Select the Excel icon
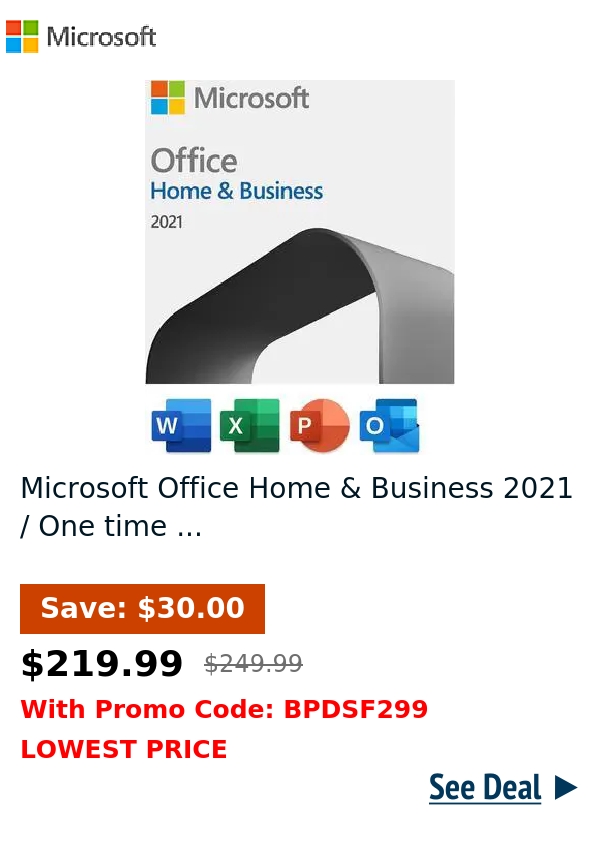The width and height of the screenshot is (600, 863). pos(250,424)
